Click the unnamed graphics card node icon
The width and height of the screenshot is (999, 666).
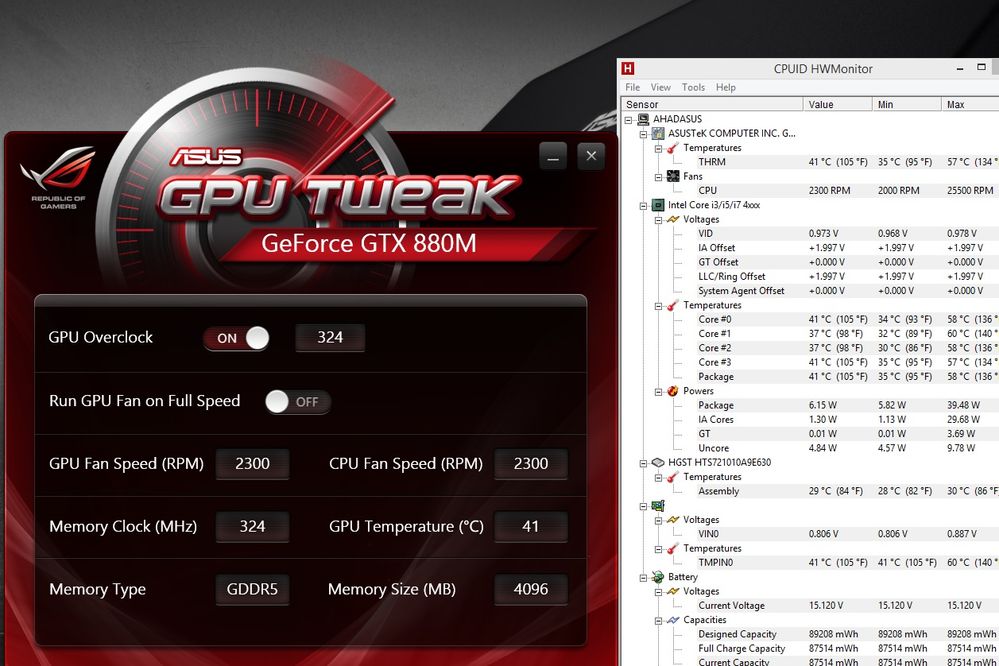(x=658, y=505)
